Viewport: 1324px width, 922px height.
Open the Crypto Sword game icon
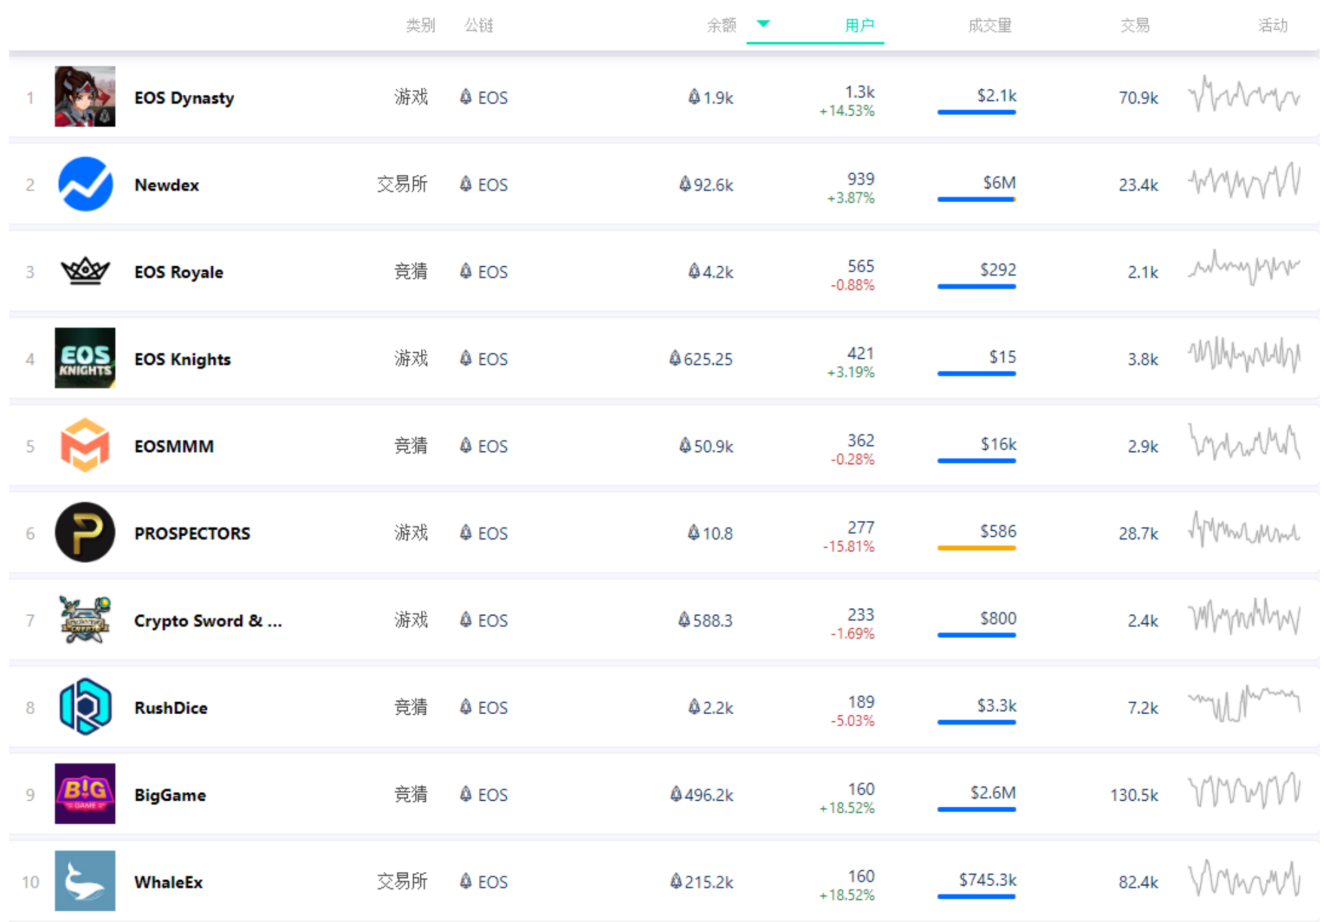(85, 619)
